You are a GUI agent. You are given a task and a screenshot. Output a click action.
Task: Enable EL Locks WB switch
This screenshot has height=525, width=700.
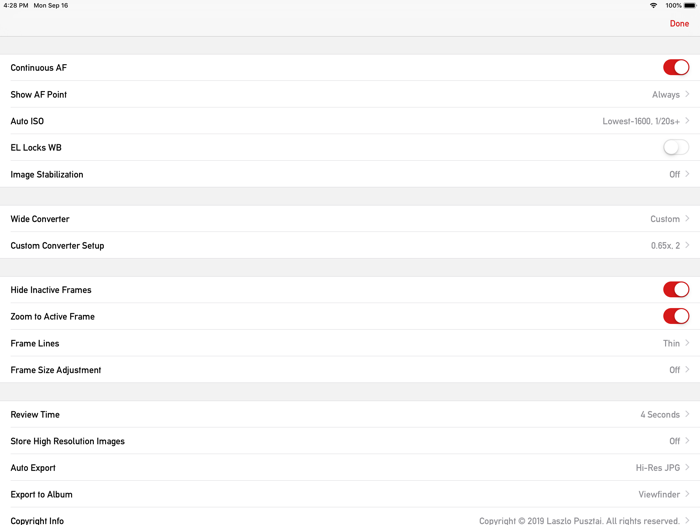coord(675,148)
